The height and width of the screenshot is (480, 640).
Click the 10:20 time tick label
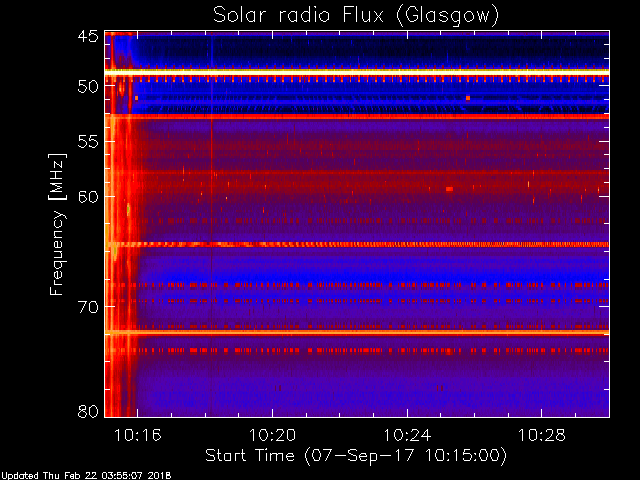272,435
